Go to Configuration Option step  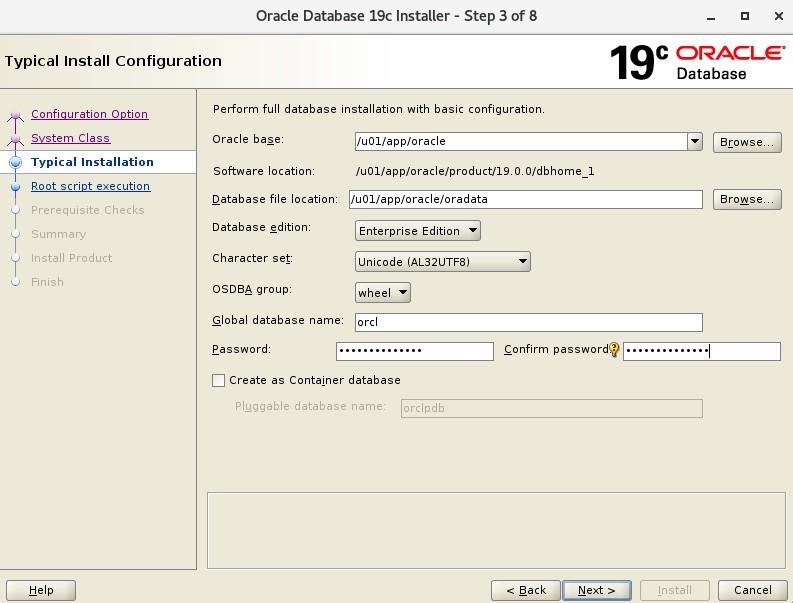(x=90, y=114)
